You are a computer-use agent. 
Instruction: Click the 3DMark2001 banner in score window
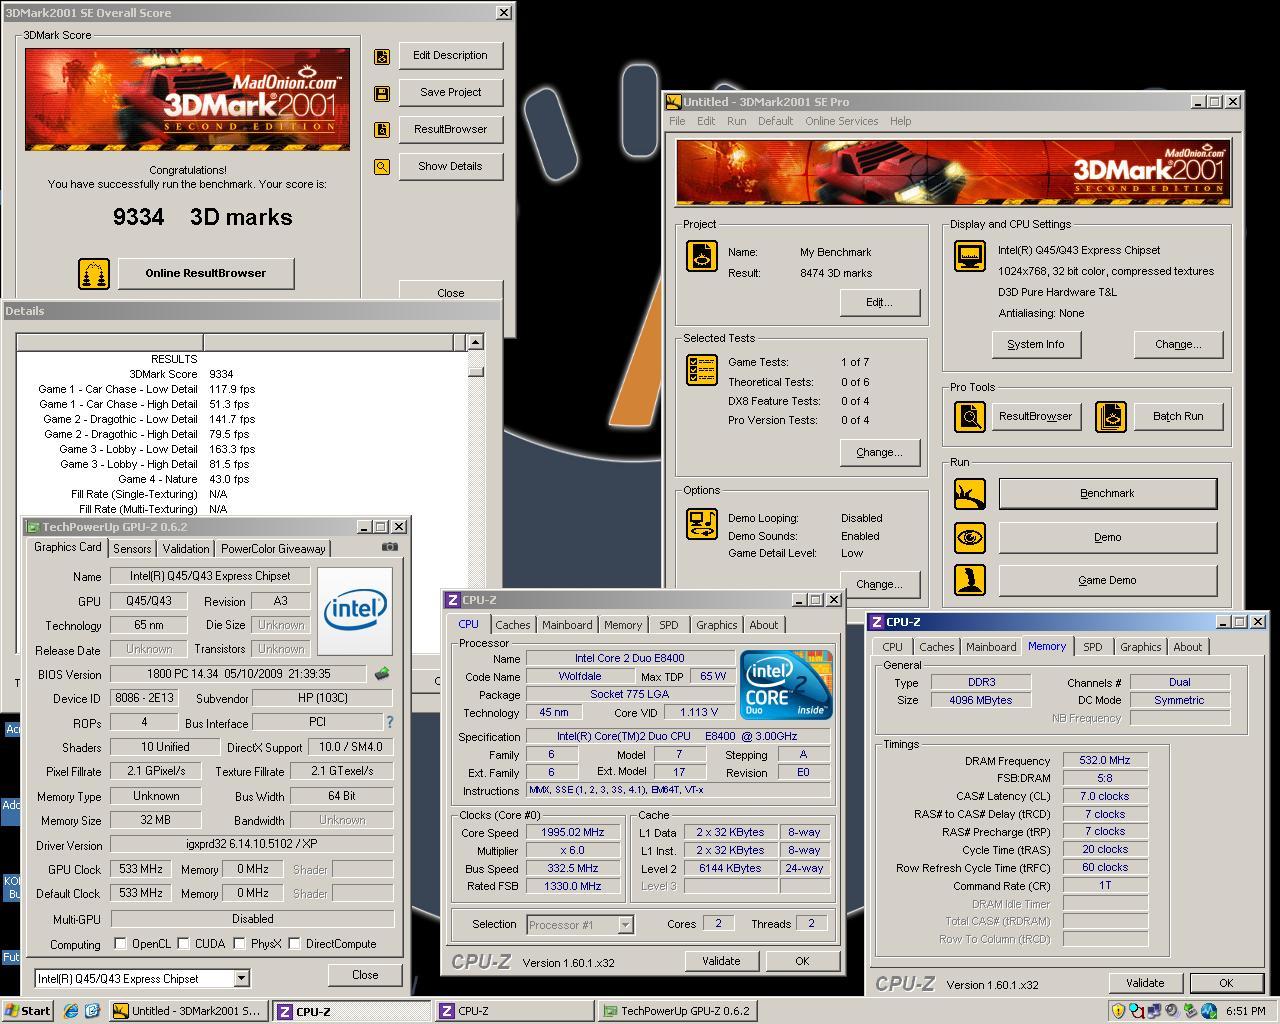pos(188,100)
